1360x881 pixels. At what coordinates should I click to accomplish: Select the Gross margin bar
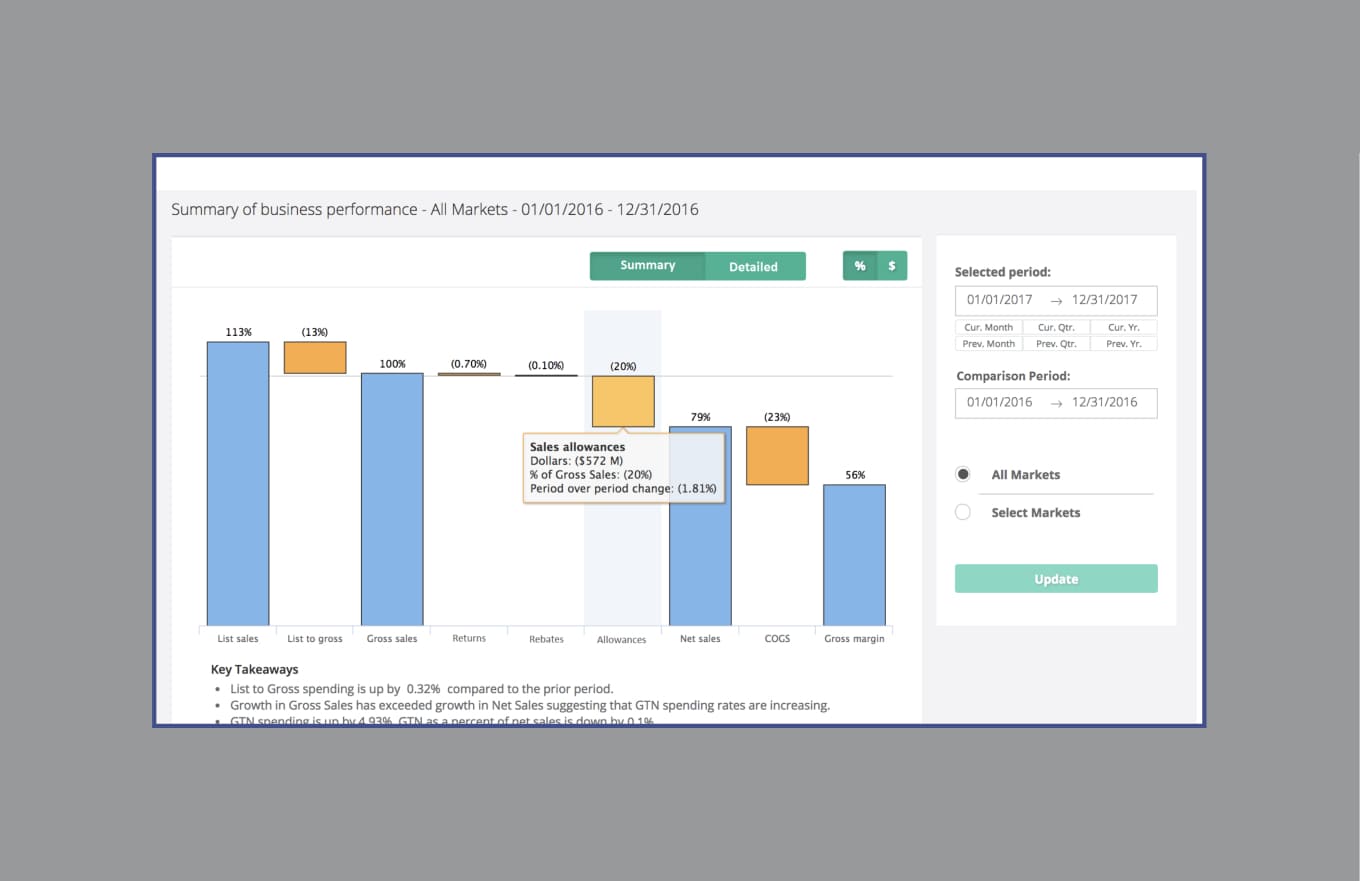854,555
